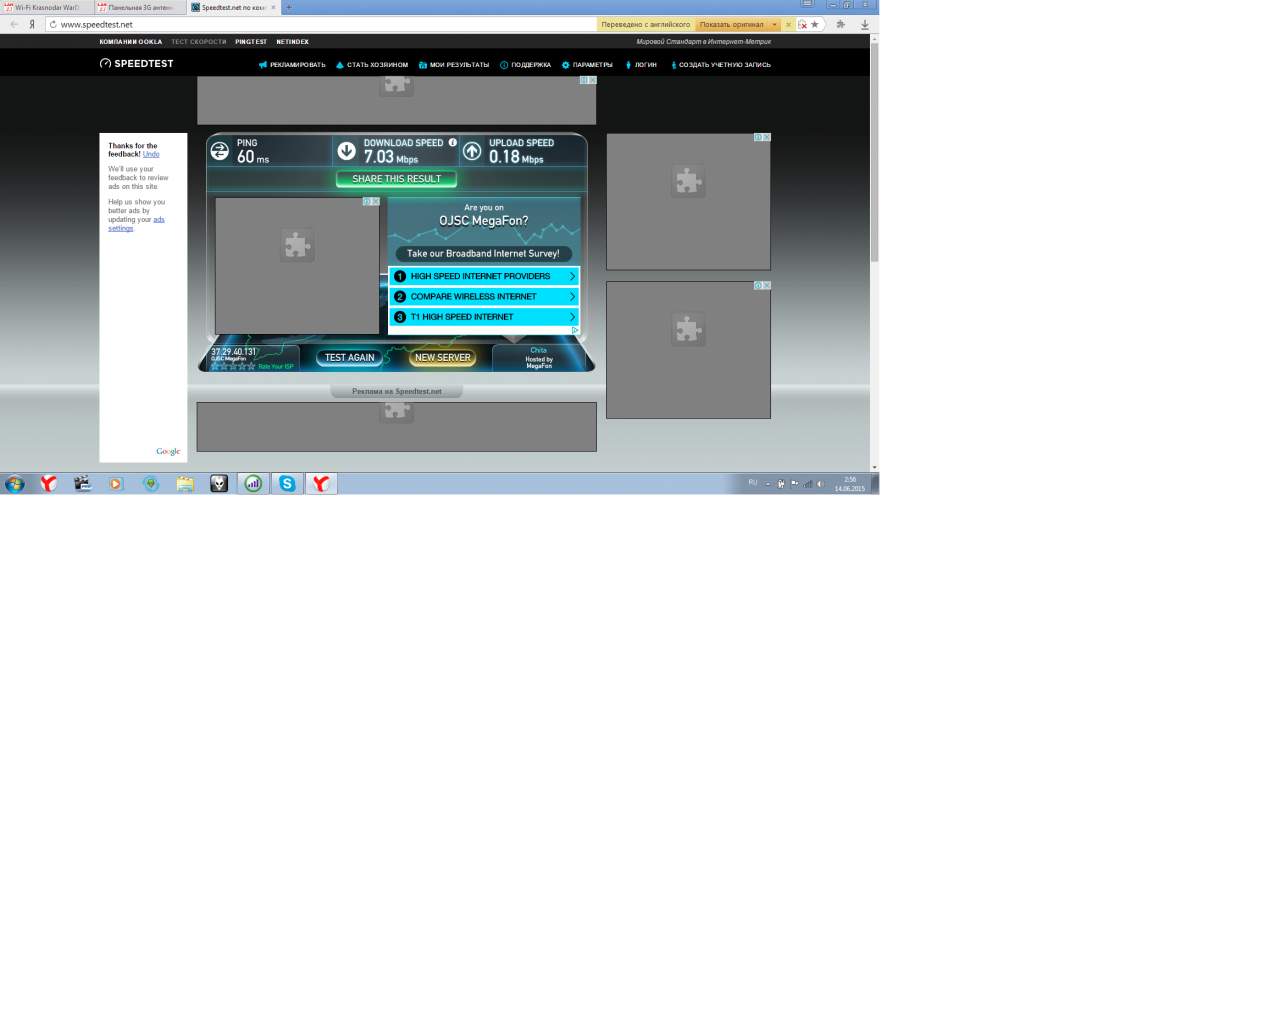Viewport: 1264px width, 1024px height.
Task: Click the taskbar clock
Action: tap(850, 484)
